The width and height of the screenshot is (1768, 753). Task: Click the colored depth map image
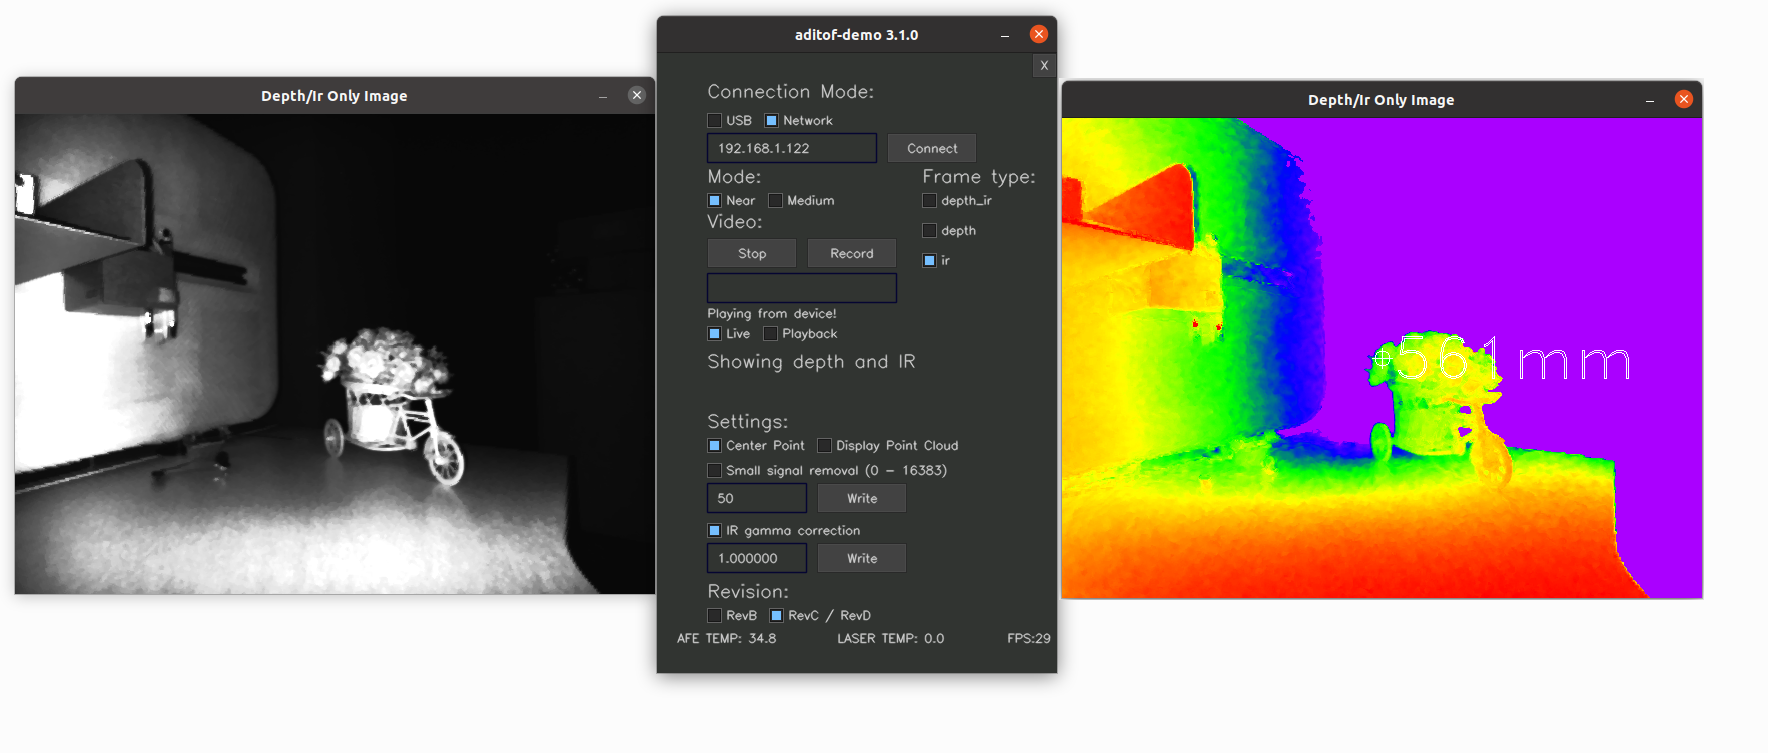point(1382,358)
